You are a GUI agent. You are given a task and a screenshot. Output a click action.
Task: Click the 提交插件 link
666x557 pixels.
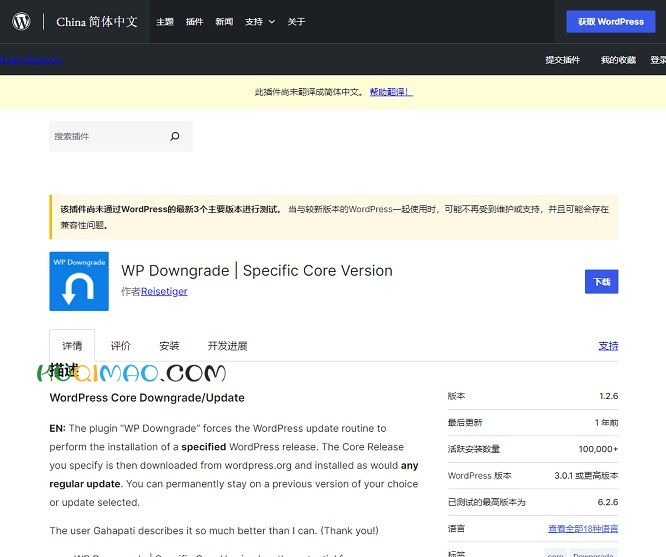pyautogui.click(x=562, y=60)
